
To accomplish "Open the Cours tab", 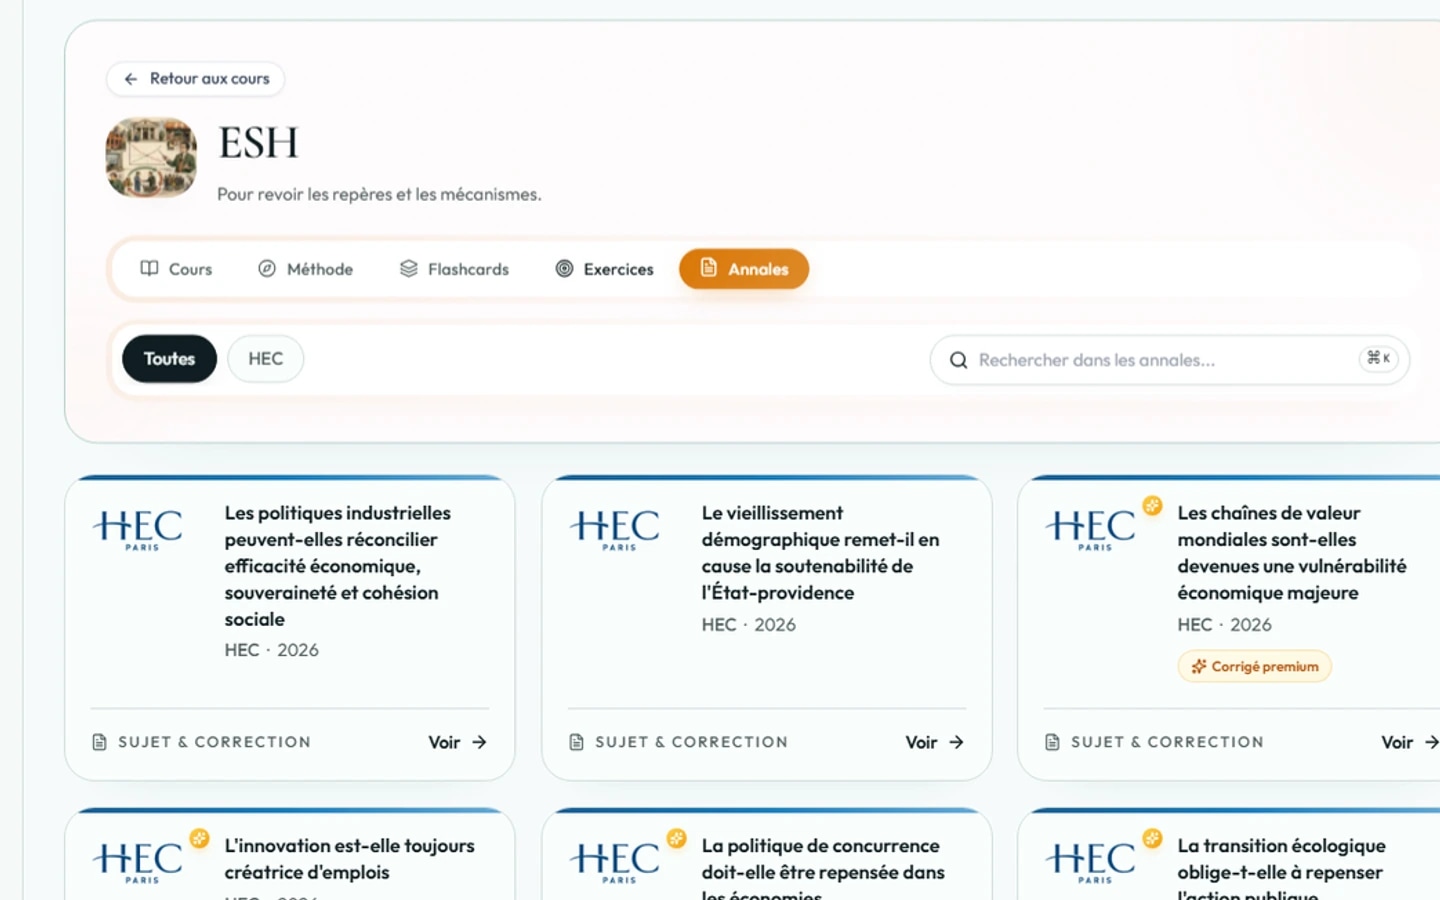I will coord(176,269).
